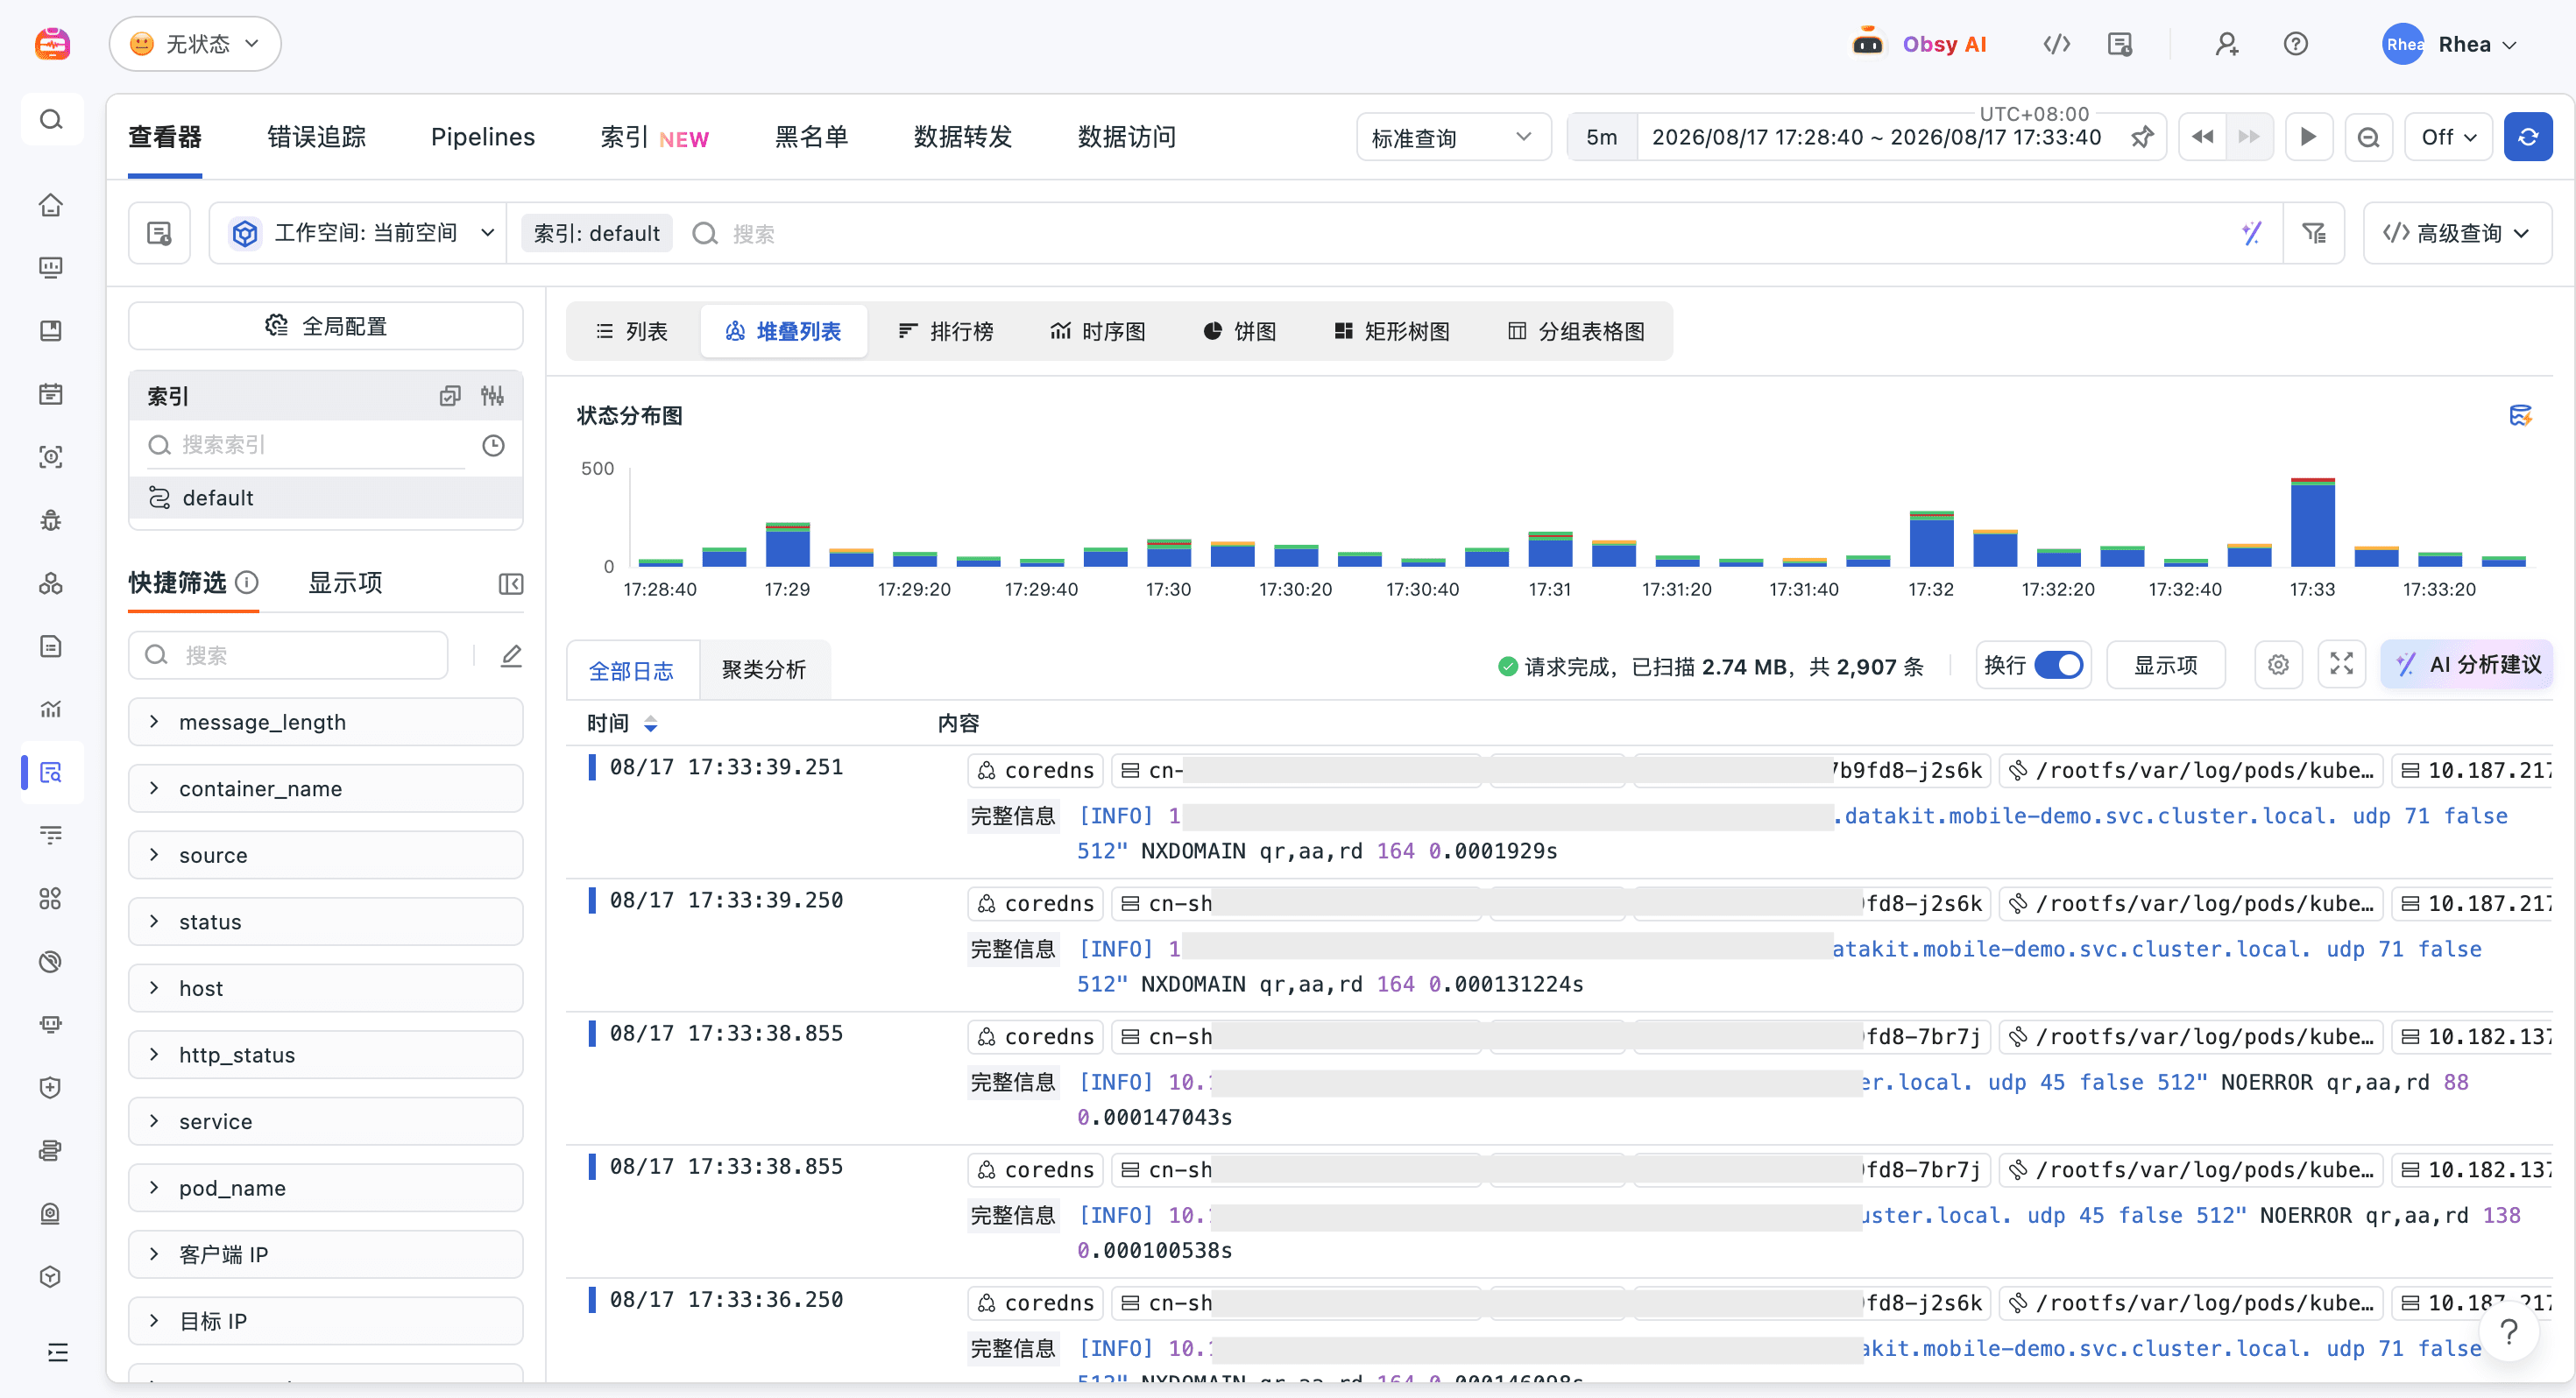Click the search icon in left sidebar

(51, 120)
